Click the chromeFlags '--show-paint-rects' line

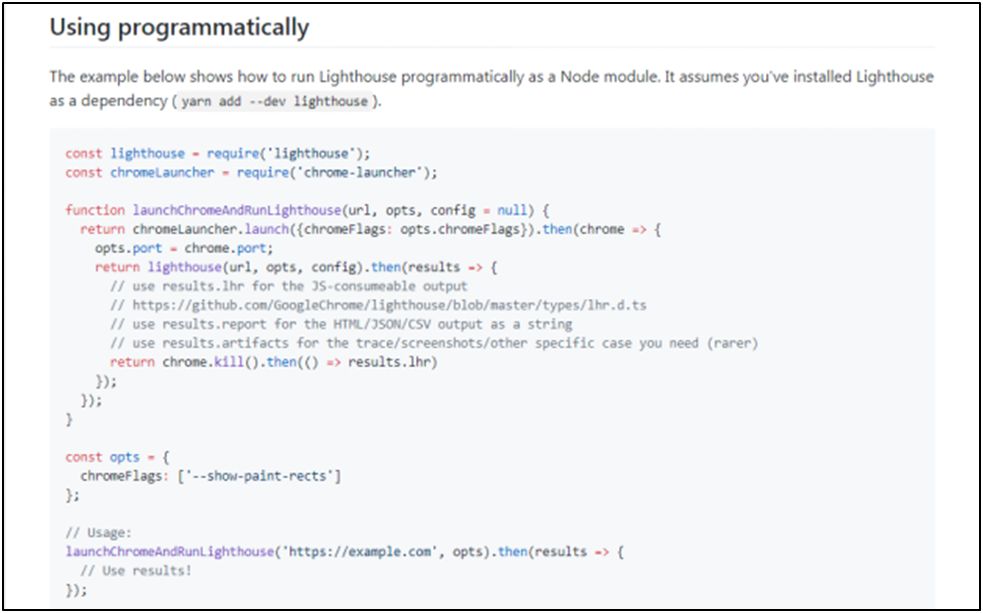(211, 476)
